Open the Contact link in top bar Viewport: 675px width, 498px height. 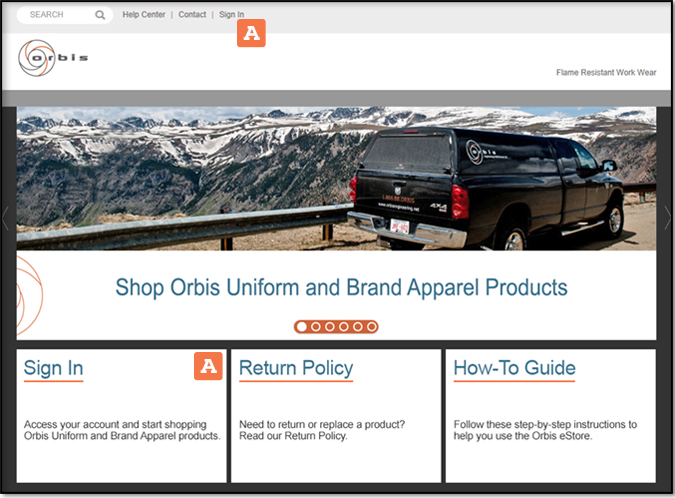point(192,15)
